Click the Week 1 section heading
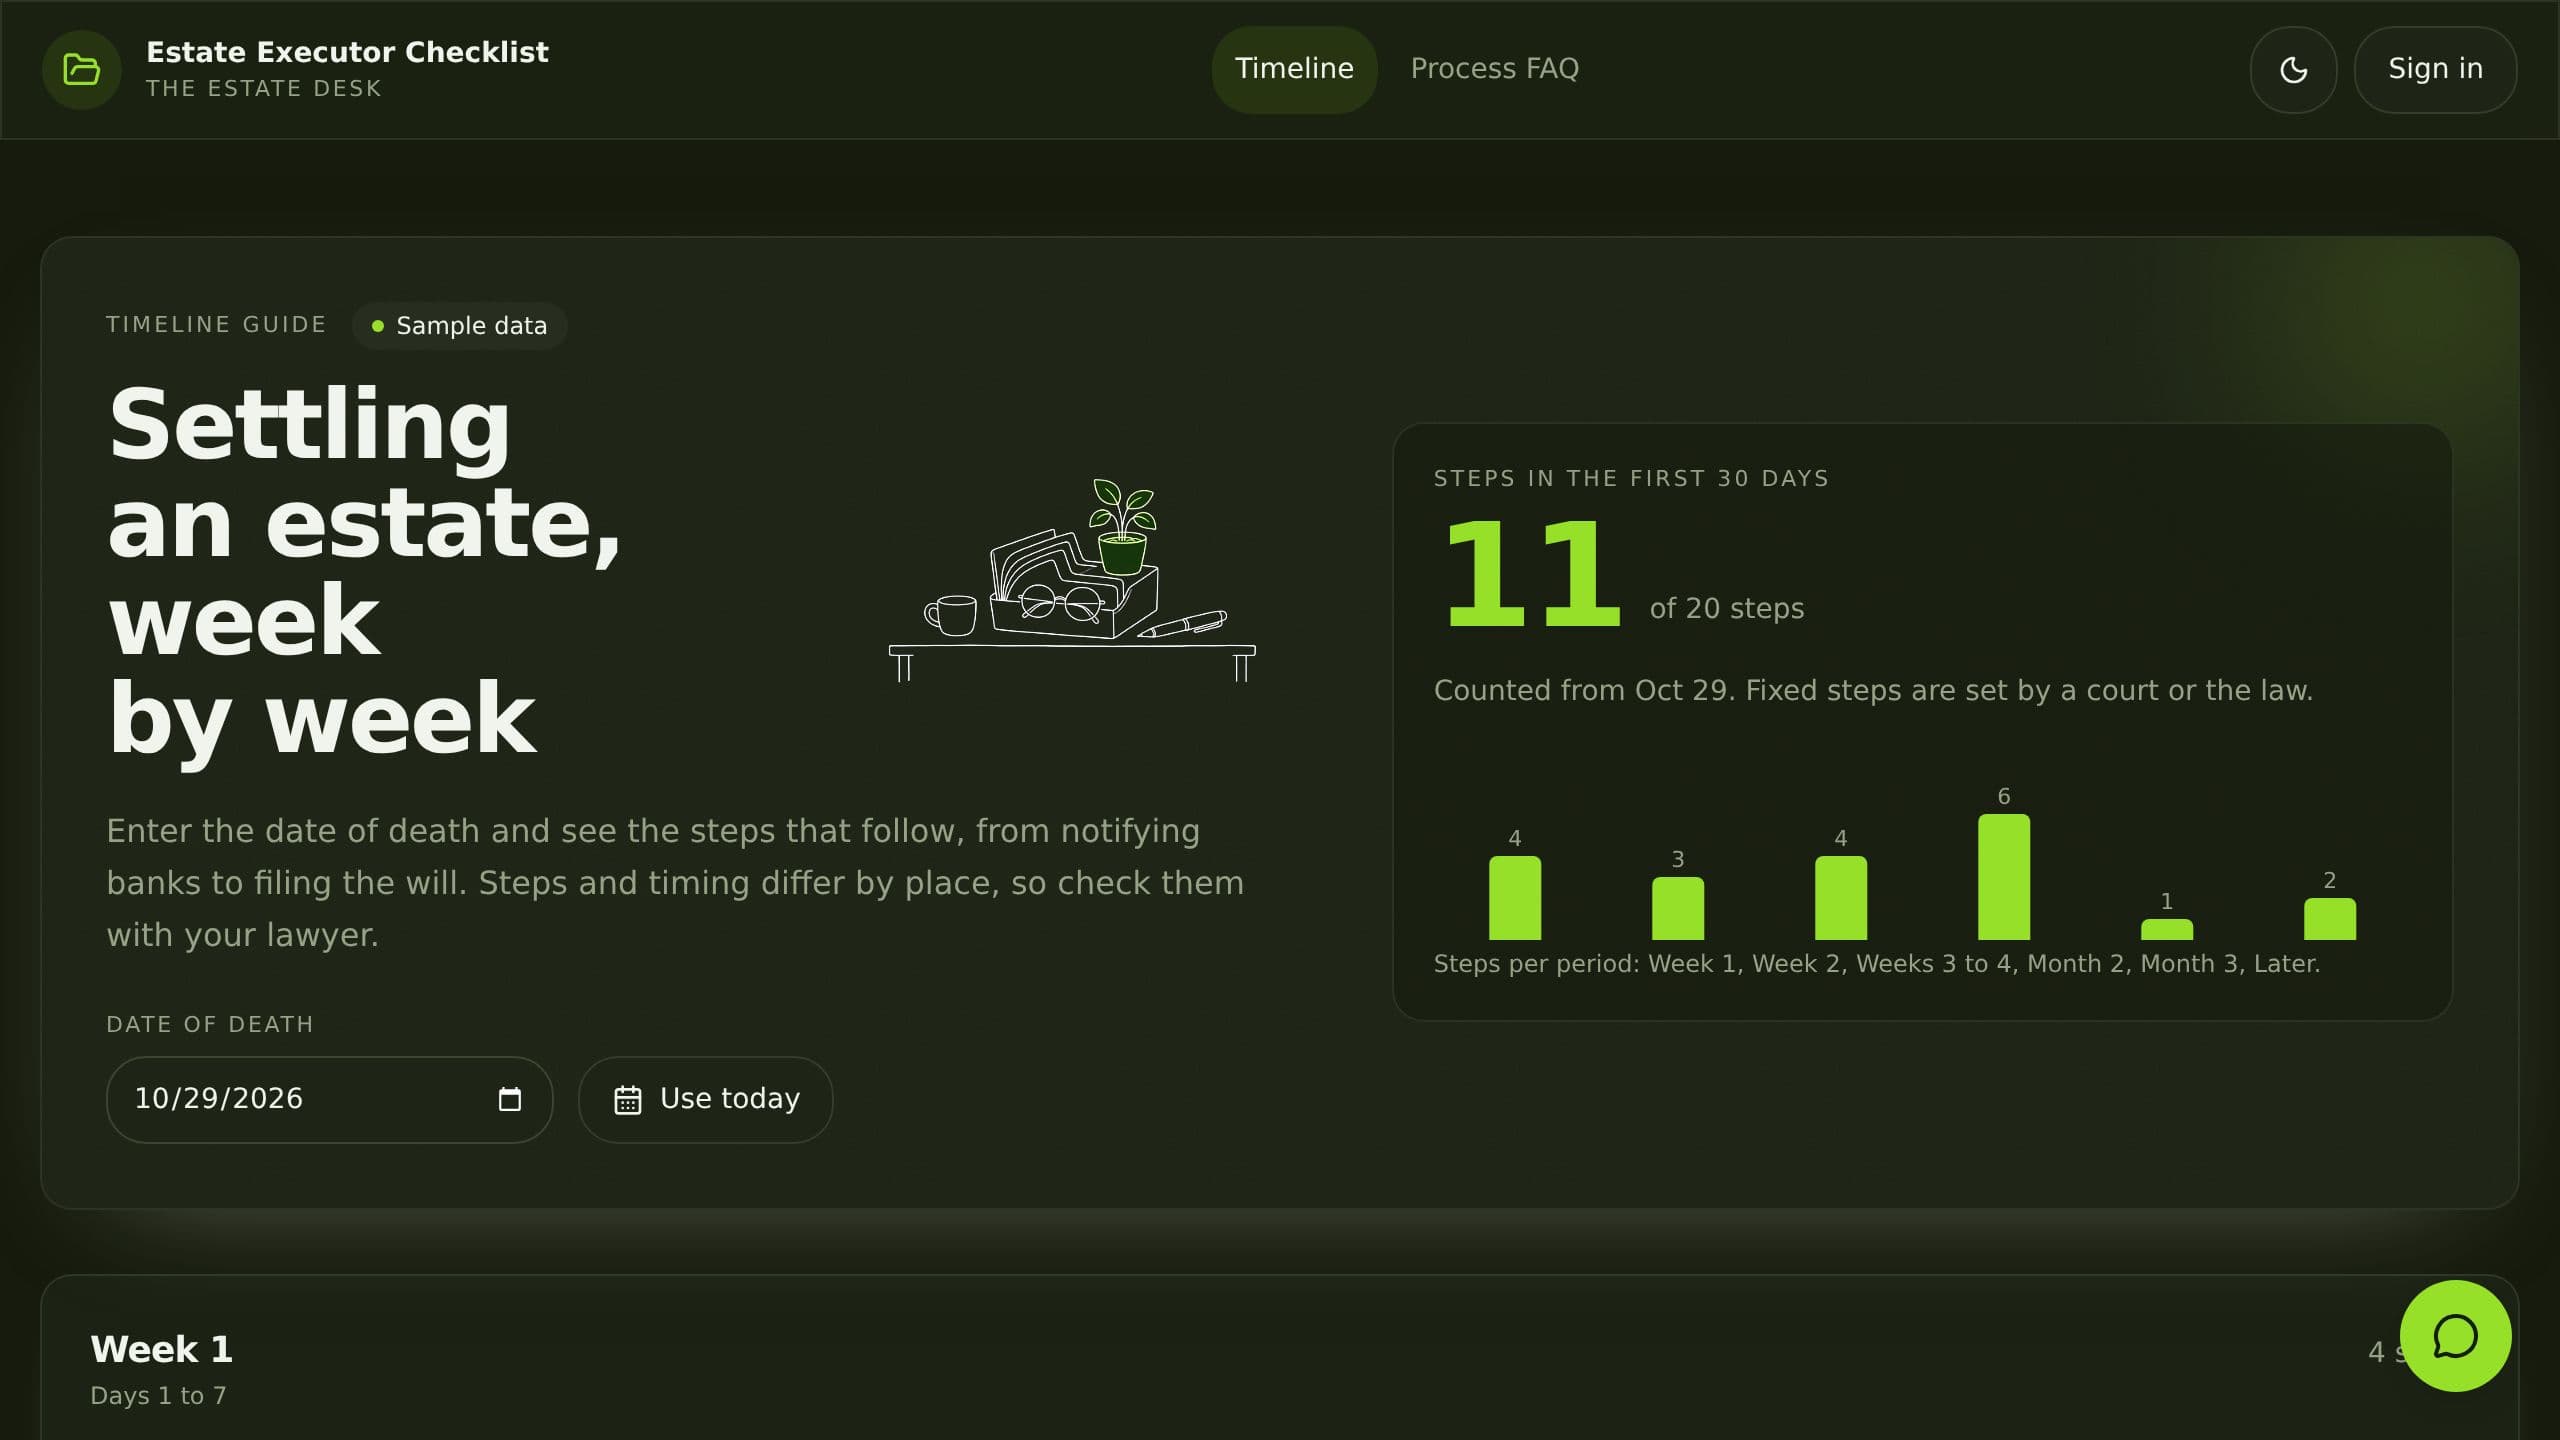Image resolution: width=2560 pixels, height=1440 pixels. pyautogui.click(x=161, y=1349)
